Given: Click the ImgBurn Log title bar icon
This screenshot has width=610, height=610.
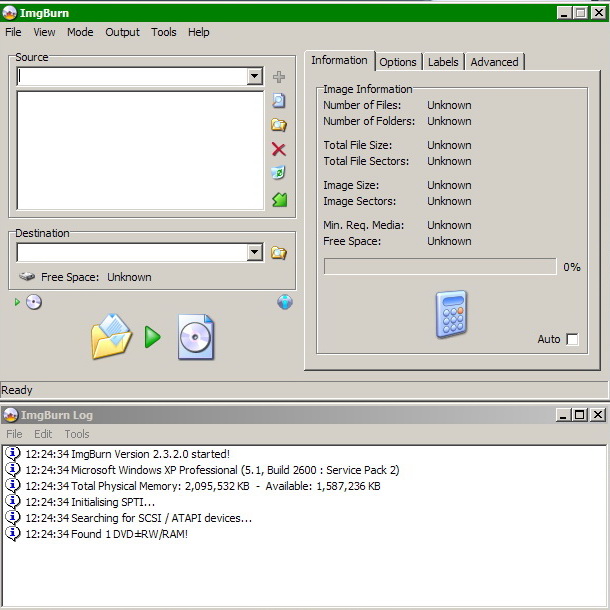Looking at the screenshot, I should point(10,415).
